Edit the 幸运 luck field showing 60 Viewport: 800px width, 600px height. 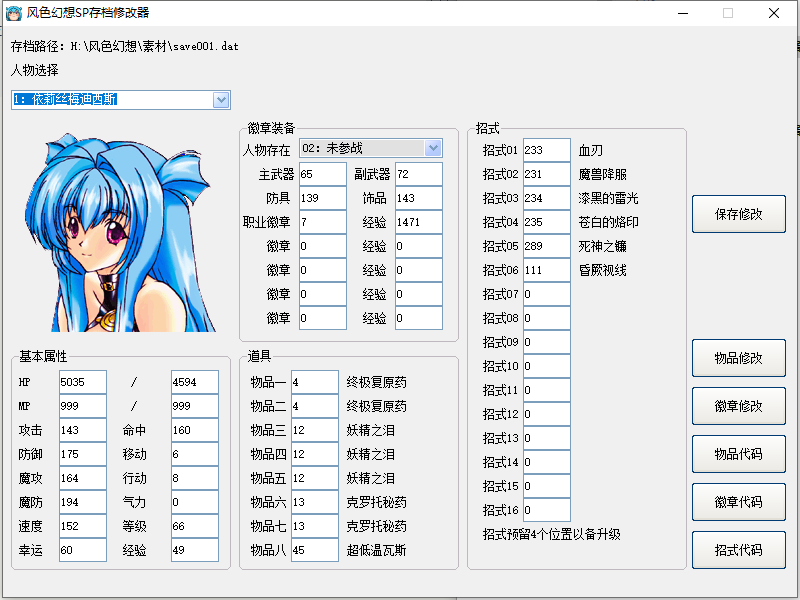pyautogui.click(x=80, y=549)
